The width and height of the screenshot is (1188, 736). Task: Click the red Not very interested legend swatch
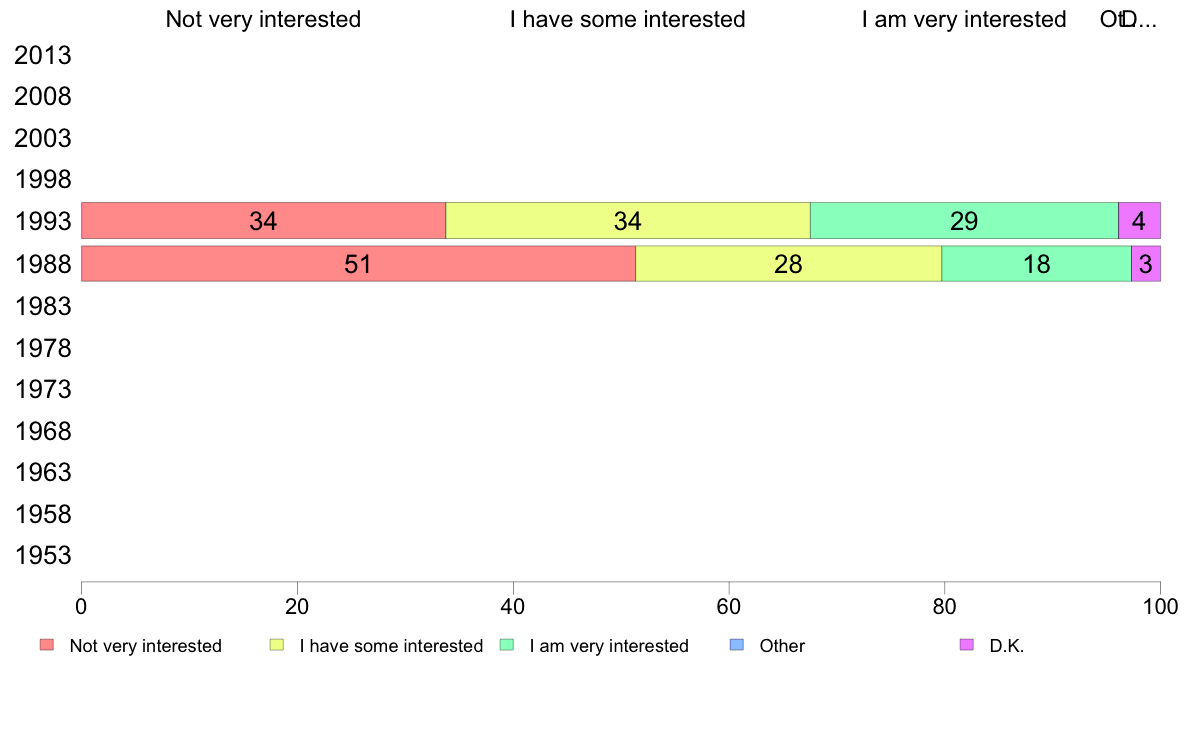click(47, 645)
